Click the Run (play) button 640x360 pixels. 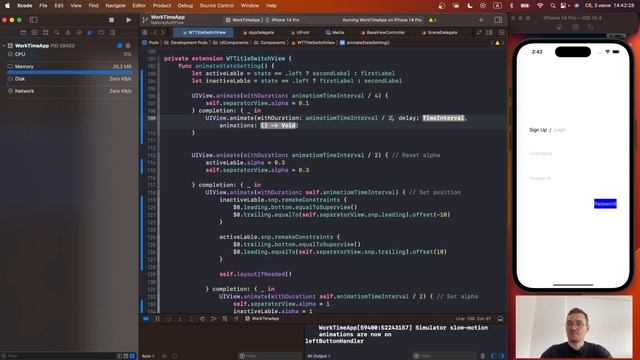coord(129,20)
